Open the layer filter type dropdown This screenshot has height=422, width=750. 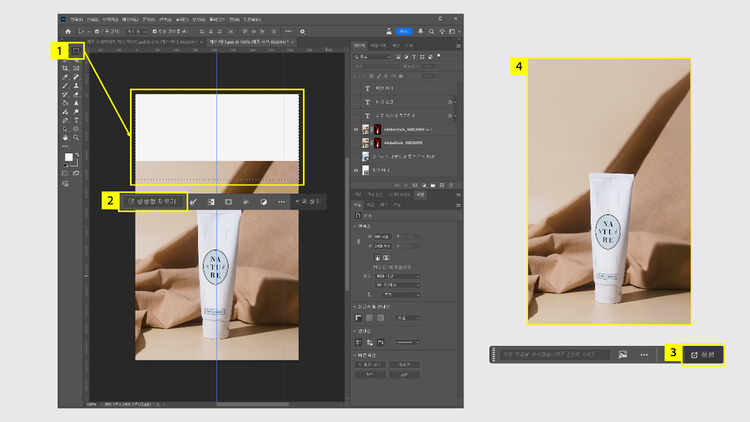372,57
